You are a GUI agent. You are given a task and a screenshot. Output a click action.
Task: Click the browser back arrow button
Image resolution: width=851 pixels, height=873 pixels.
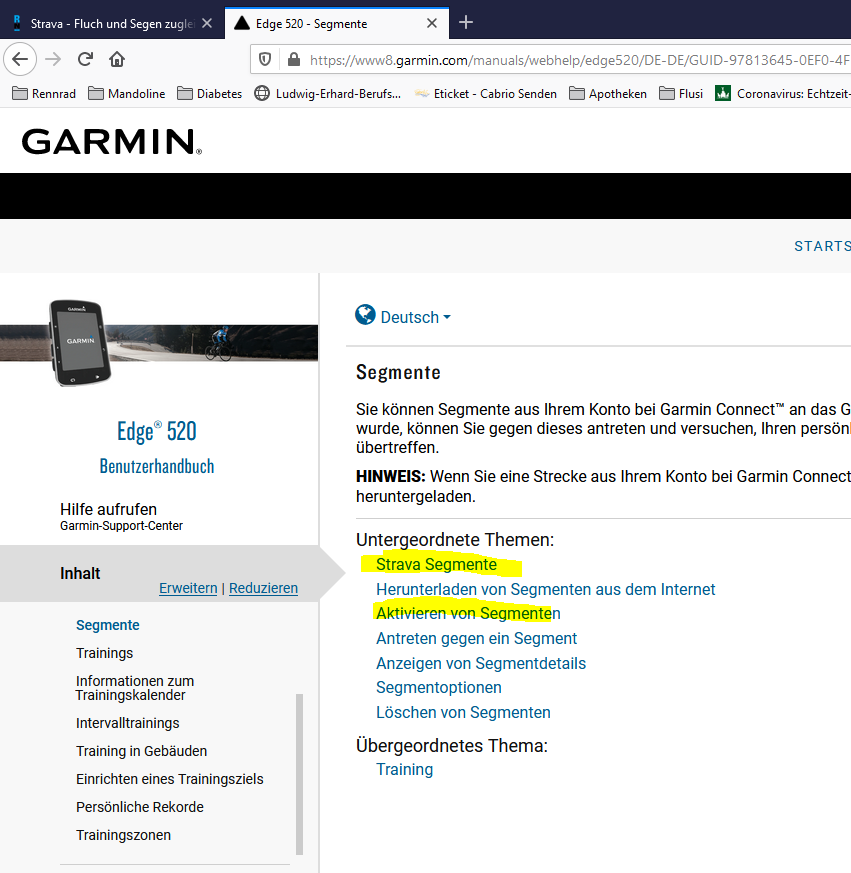tap(19, 59)
